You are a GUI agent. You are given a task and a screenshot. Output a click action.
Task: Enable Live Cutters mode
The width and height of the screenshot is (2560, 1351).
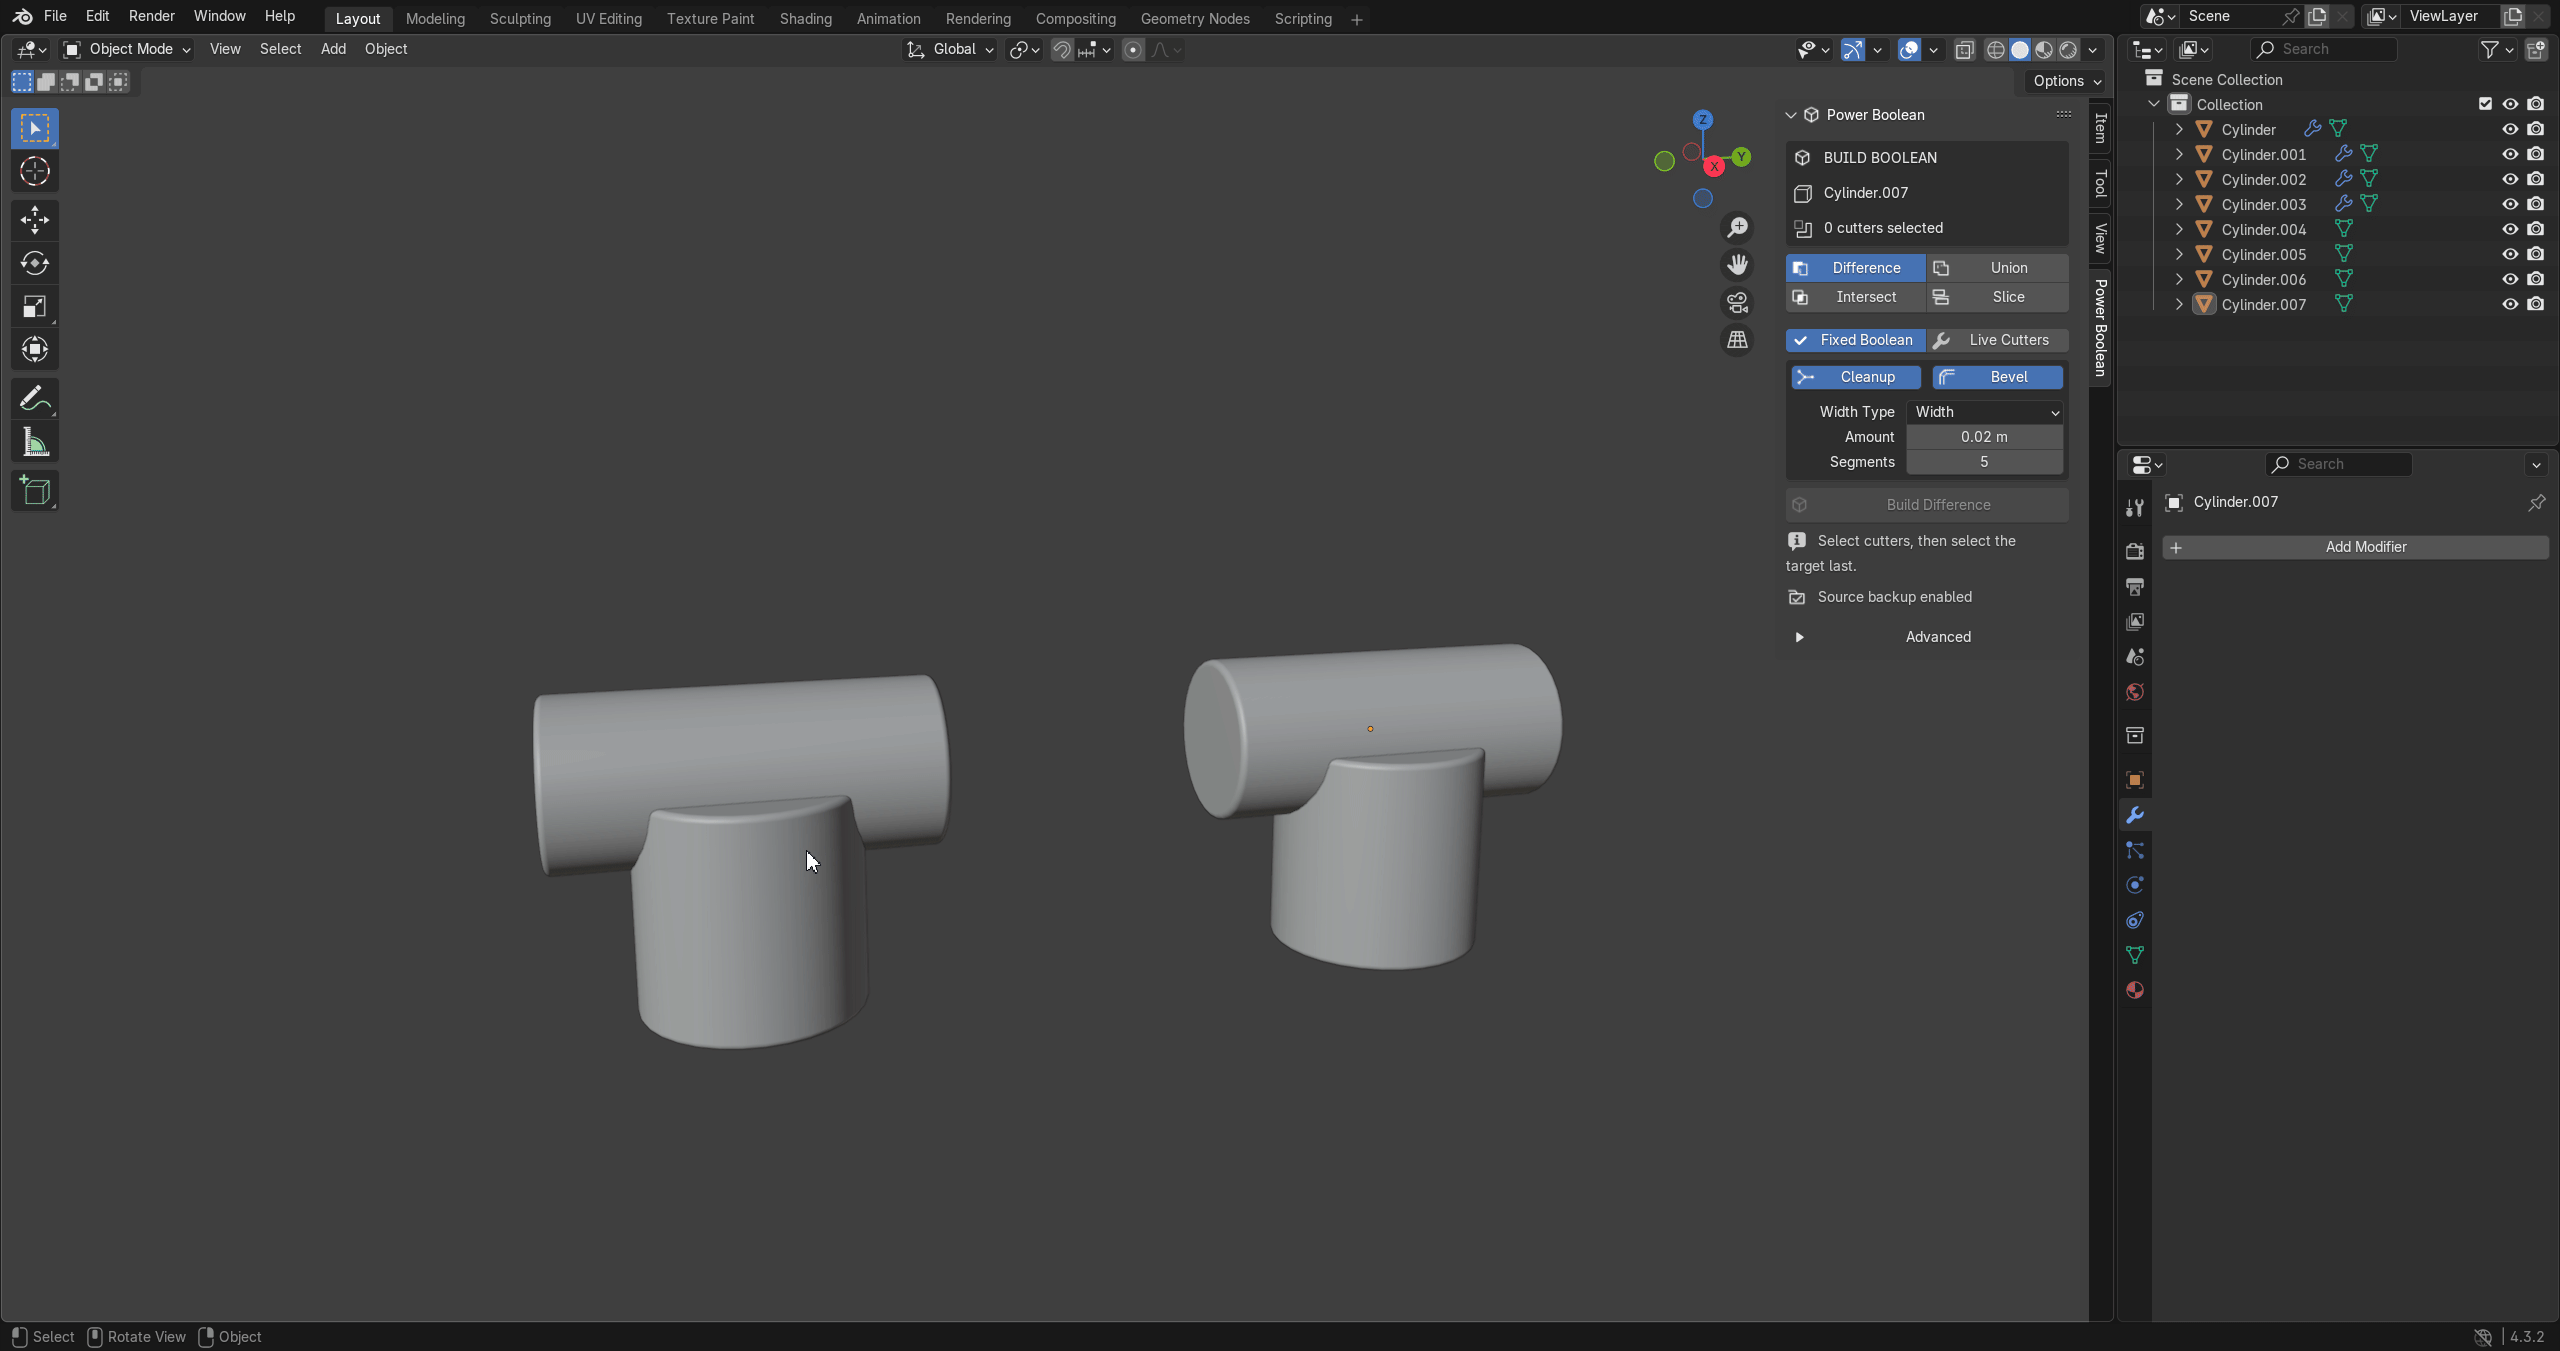1997,340
